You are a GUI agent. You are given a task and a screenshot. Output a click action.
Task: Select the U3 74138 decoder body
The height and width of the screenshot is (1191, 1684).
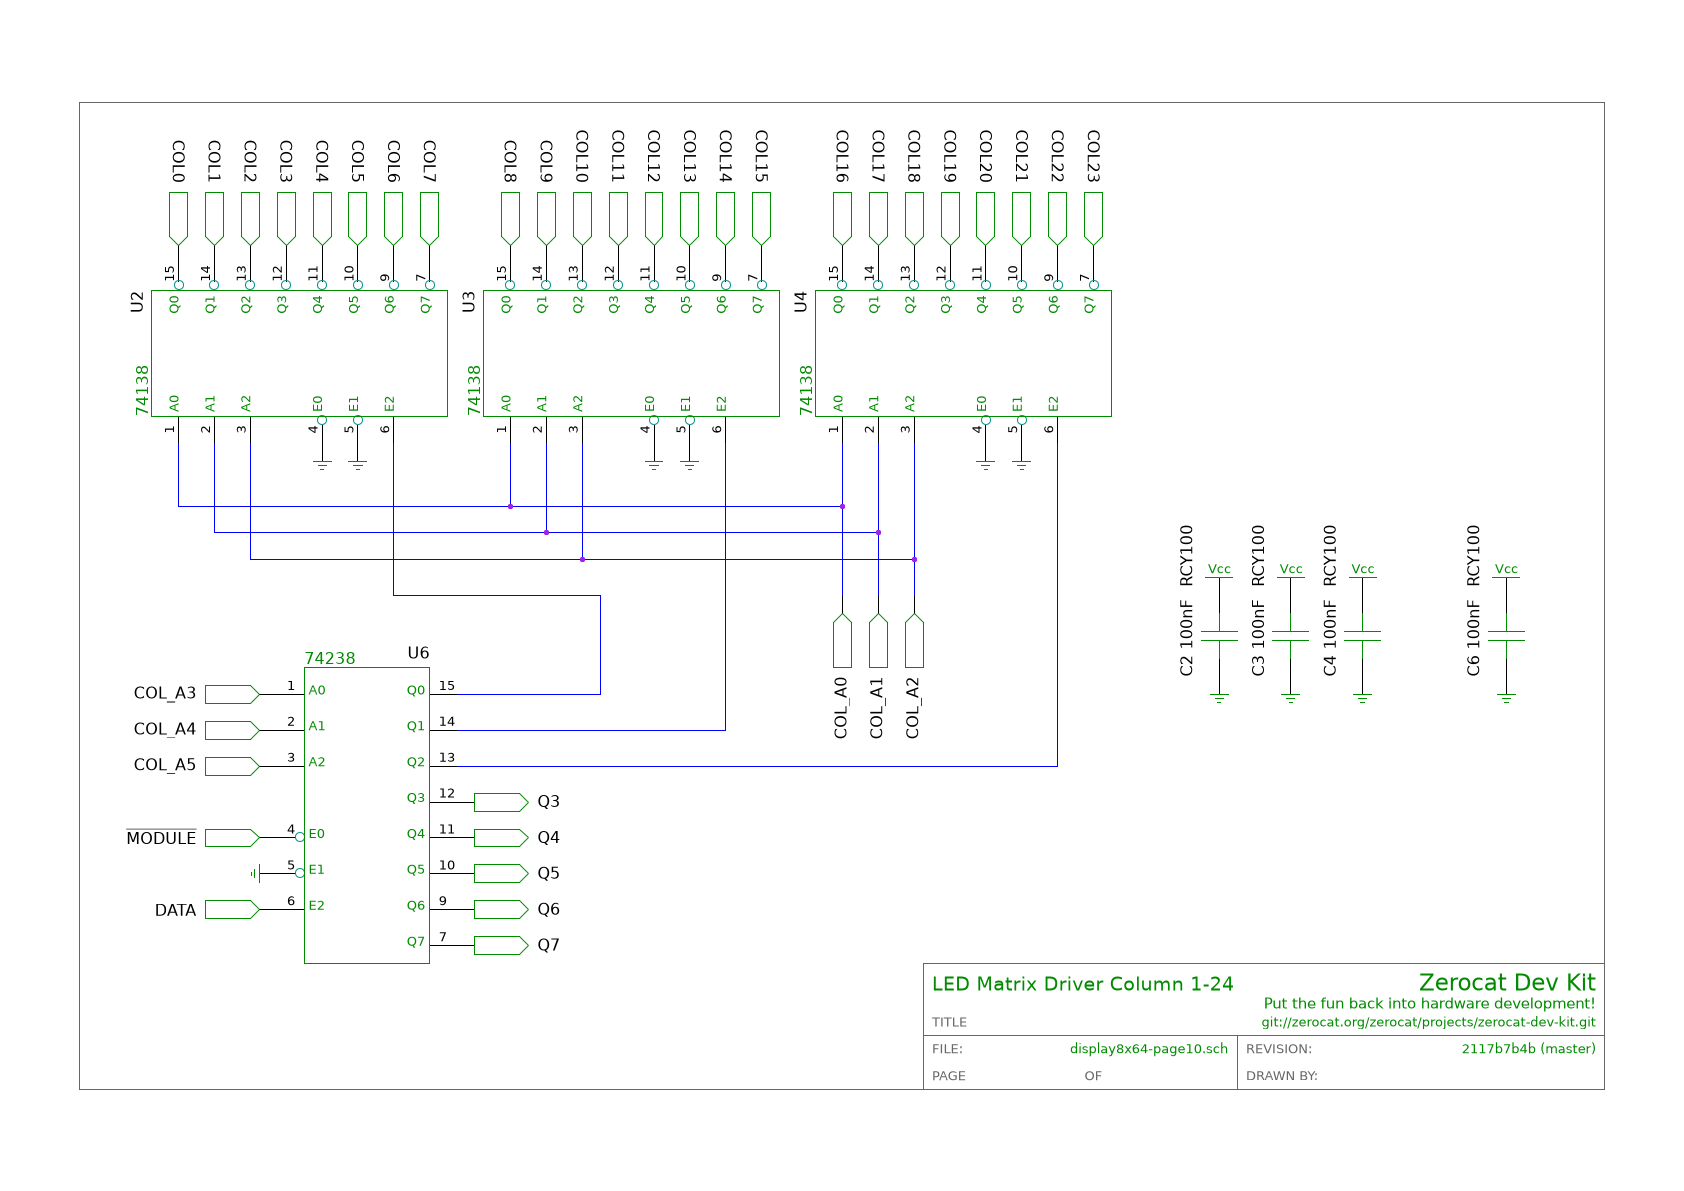pos(631,354)
